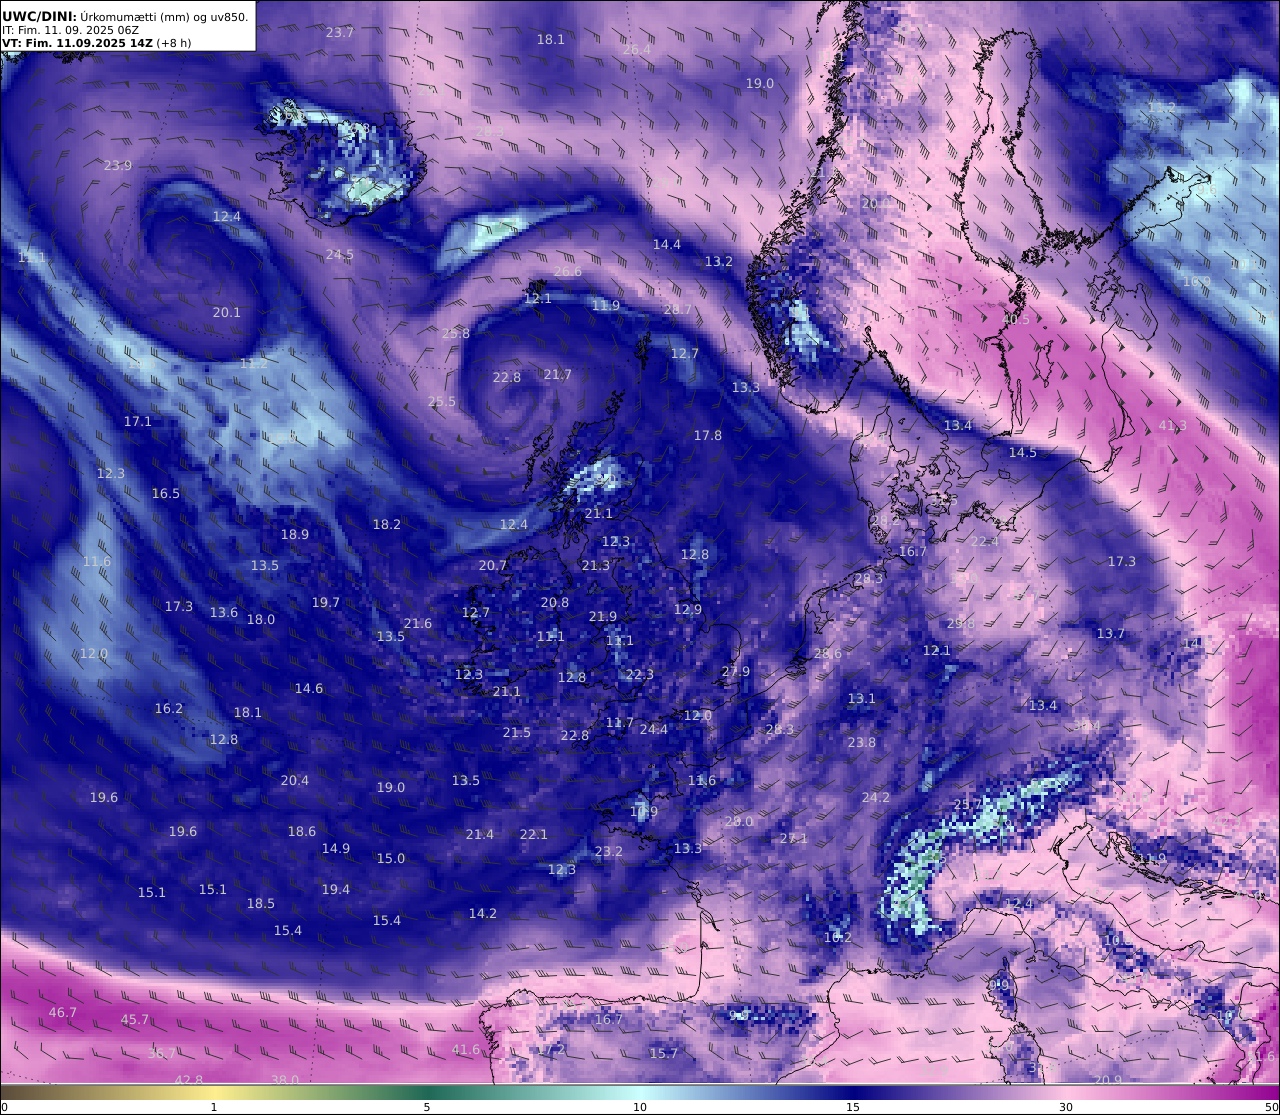Viewport: 1280px width, 1115px height.
Task: Click the 20.4 map value
Action: tap(295, 780)
